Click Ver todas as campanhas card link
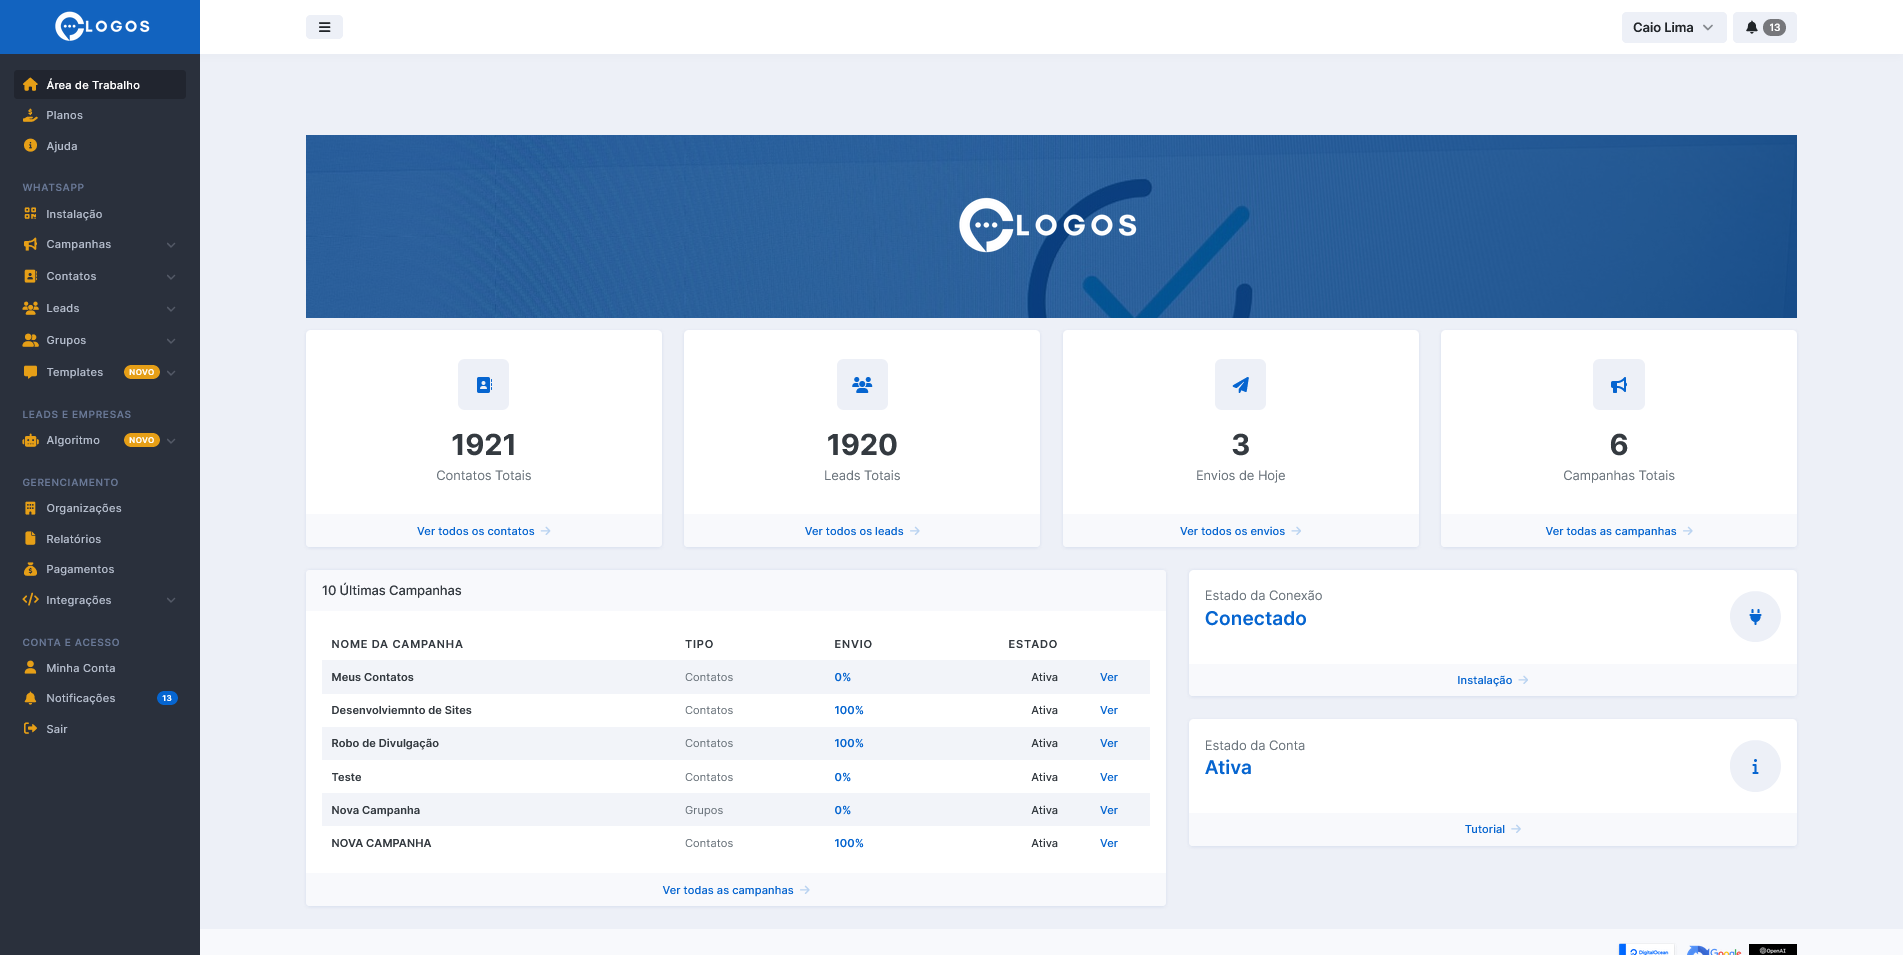This screenshot has width=1903, height=955. point(1619,531)
